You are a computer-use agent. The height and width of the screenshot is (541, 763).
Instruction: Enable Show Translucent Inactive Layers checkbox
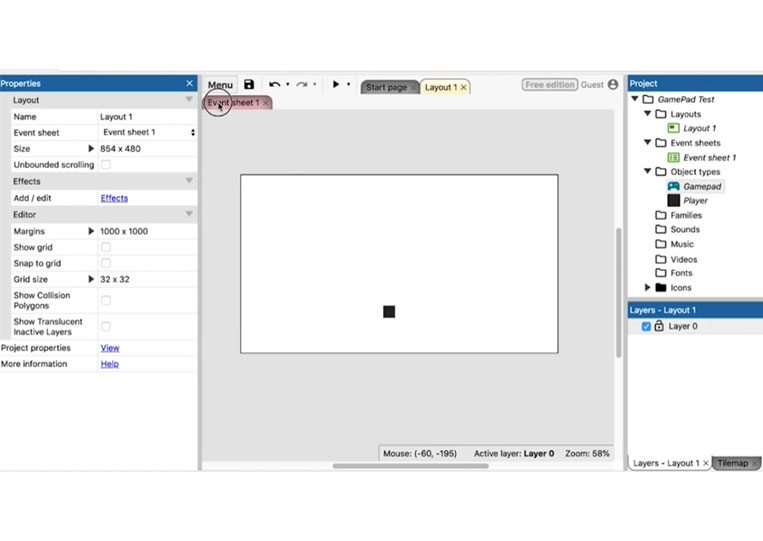(106, 326)
